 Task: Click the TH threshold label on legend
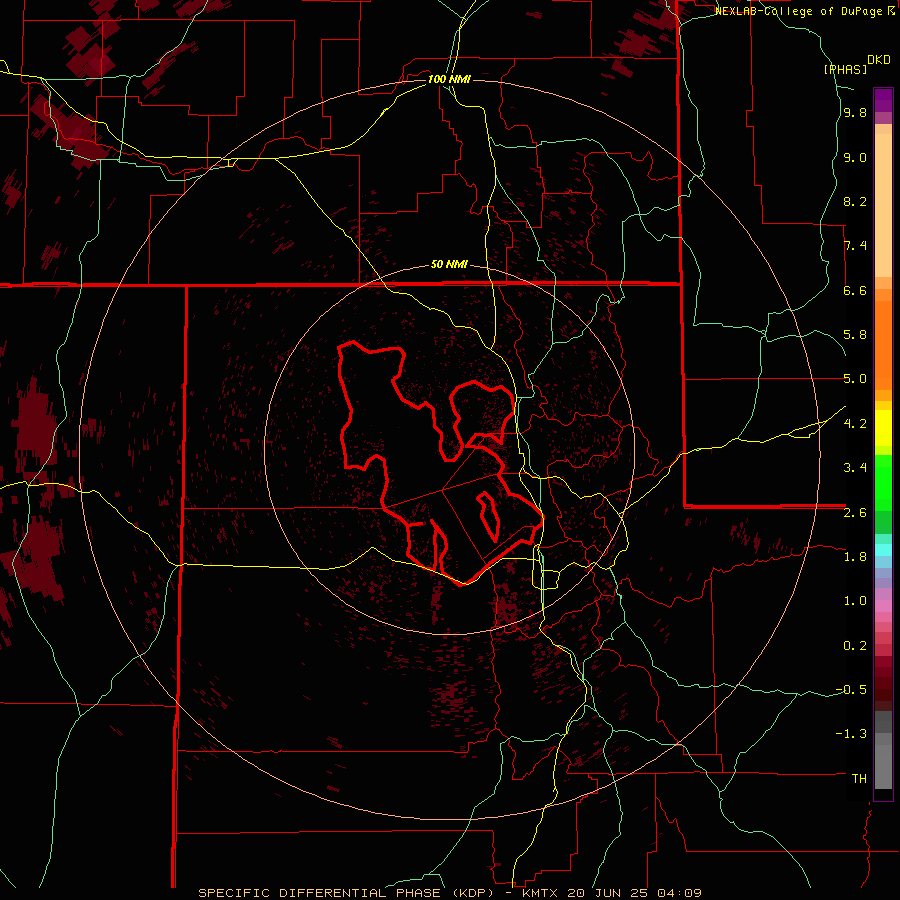pos(859,779)
